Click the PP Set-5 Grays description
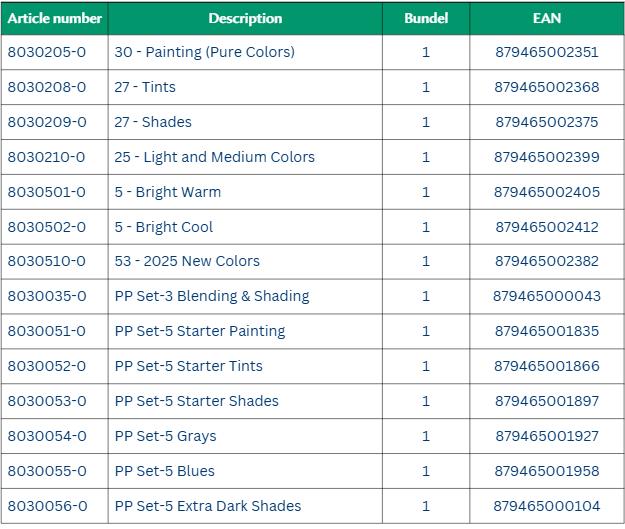Image resolution: width=625 pixels, height=529 pixels. coord(165,436)
